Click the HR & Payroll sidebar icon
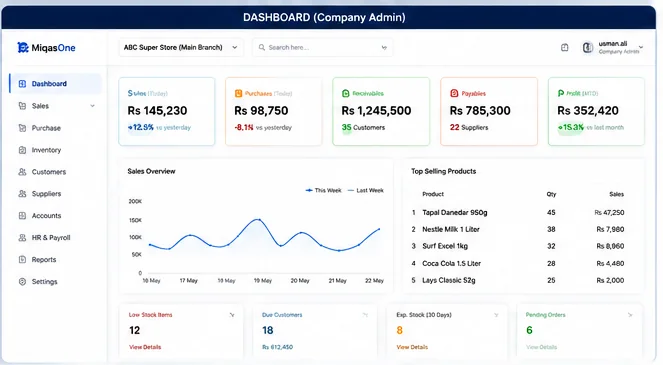Screen dimensions: 663x365 [22, 238]
